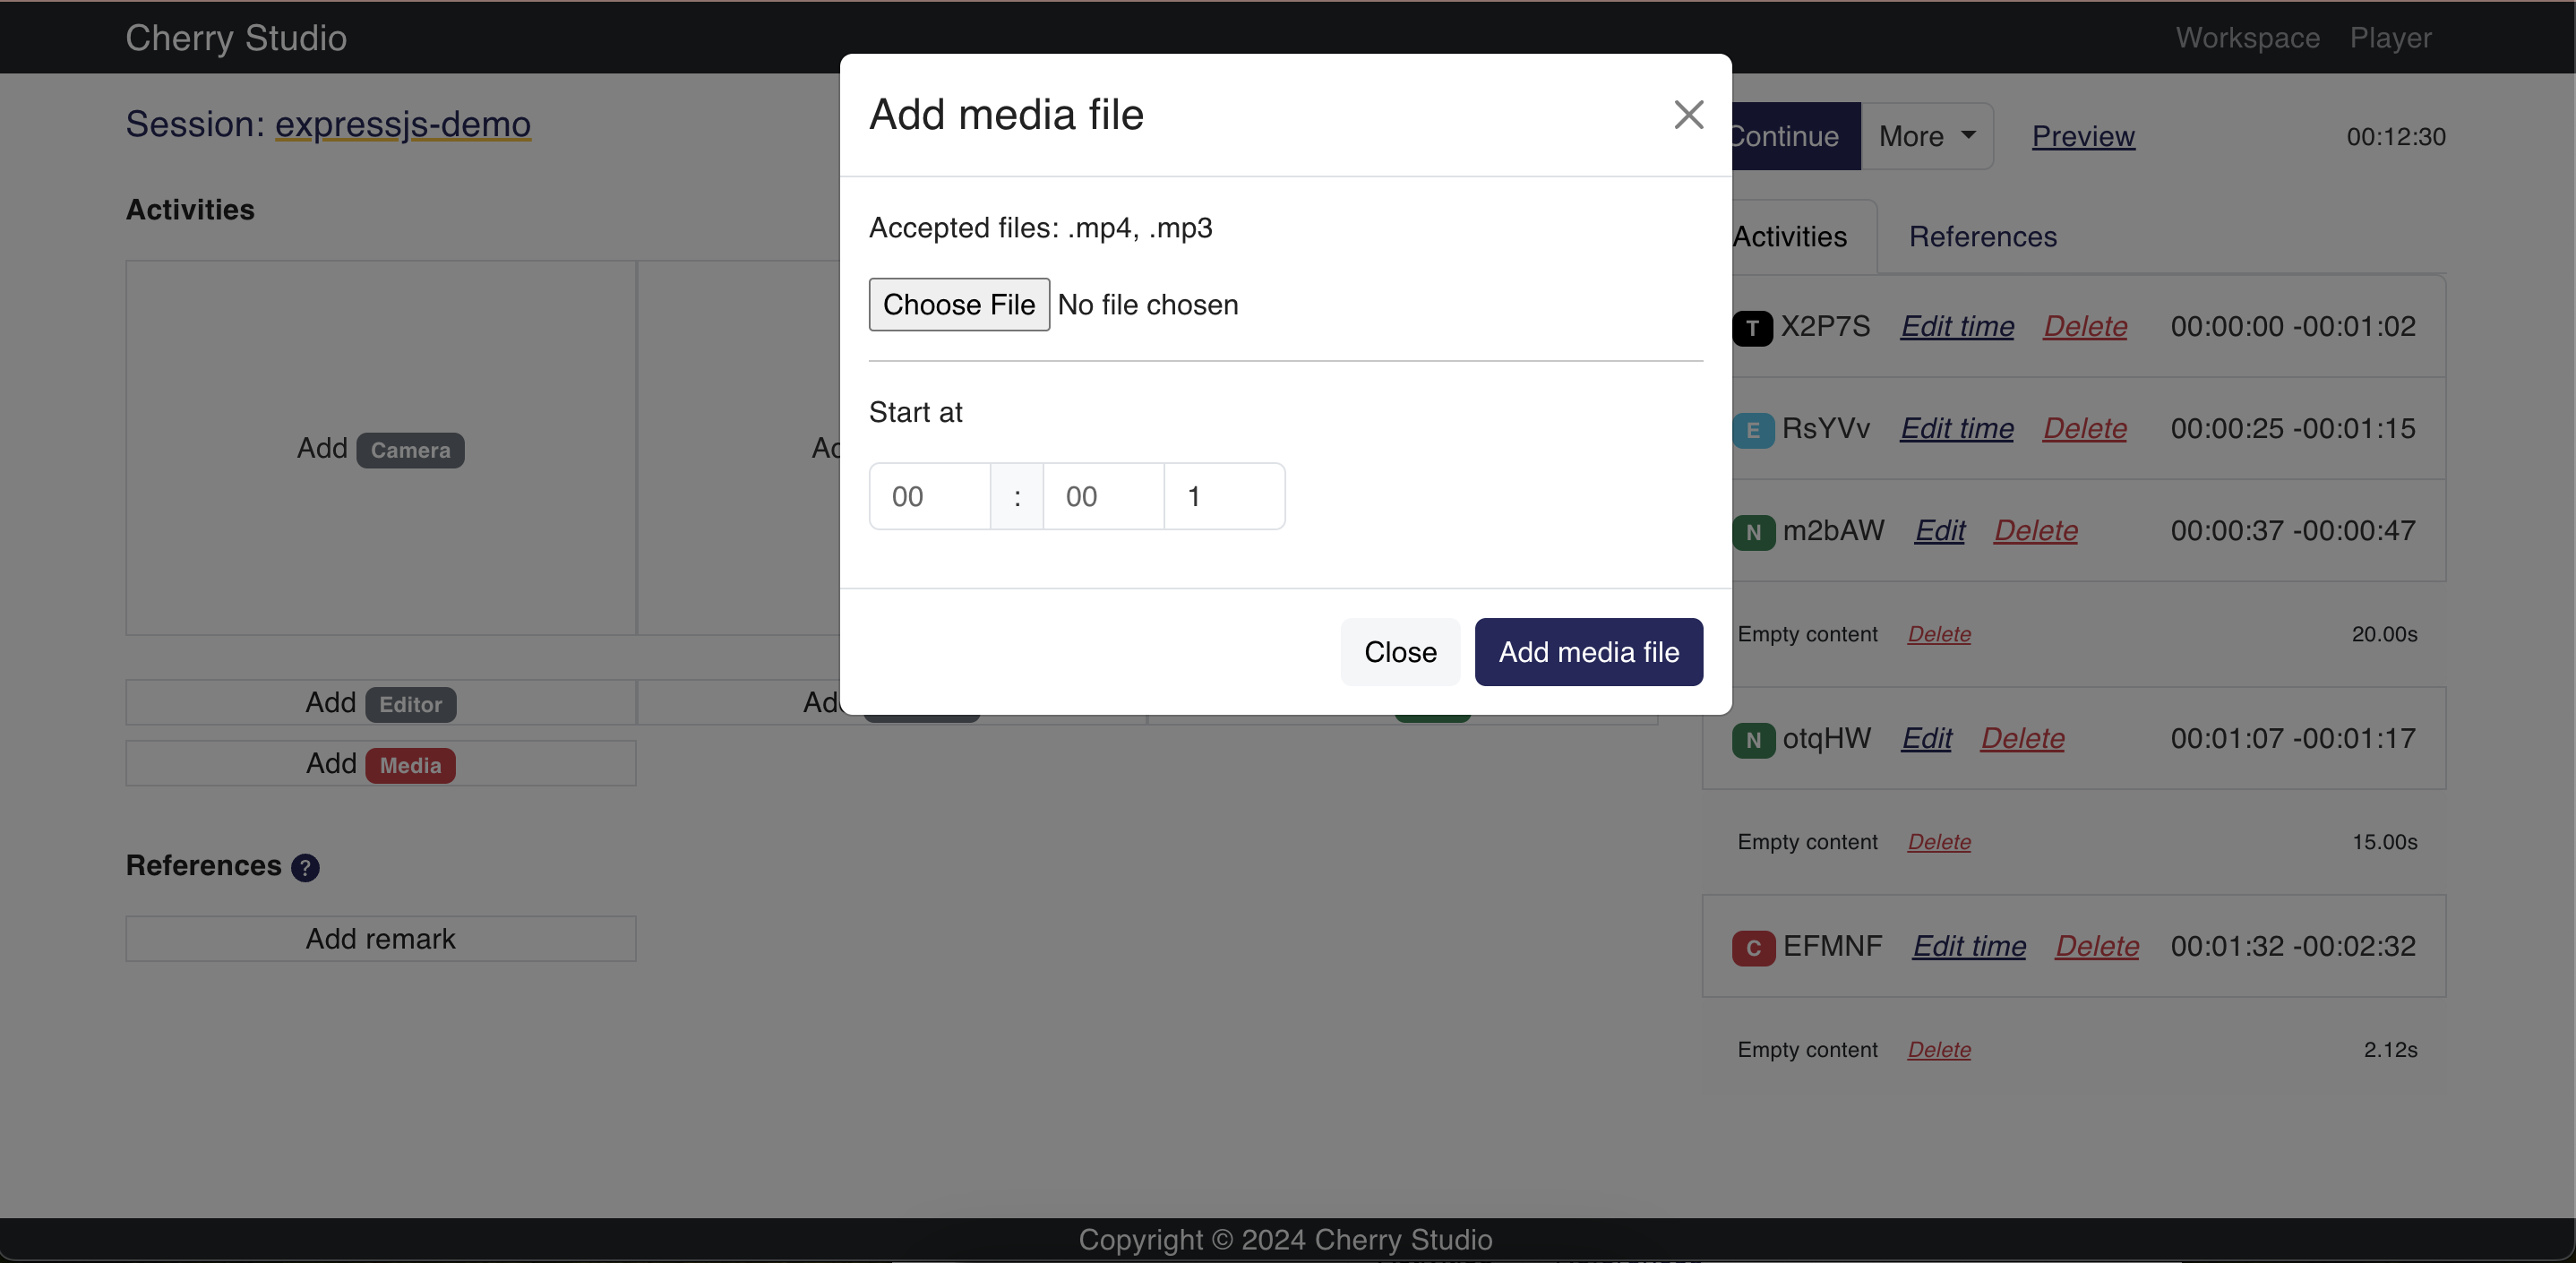Viewport: 2576px width, 1263px height.
Task: Click the Close button in the dialog
Action: point(1400,652)
